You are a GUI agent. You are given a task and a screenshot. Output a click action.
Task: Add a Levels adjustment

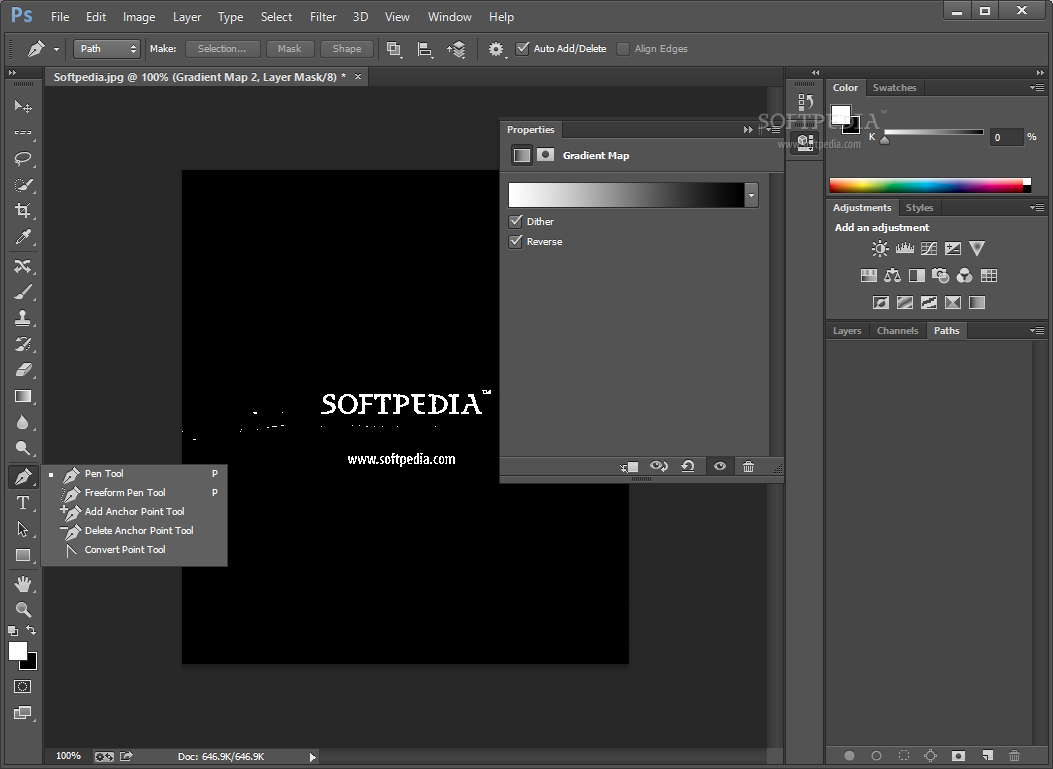click(905, 249)
